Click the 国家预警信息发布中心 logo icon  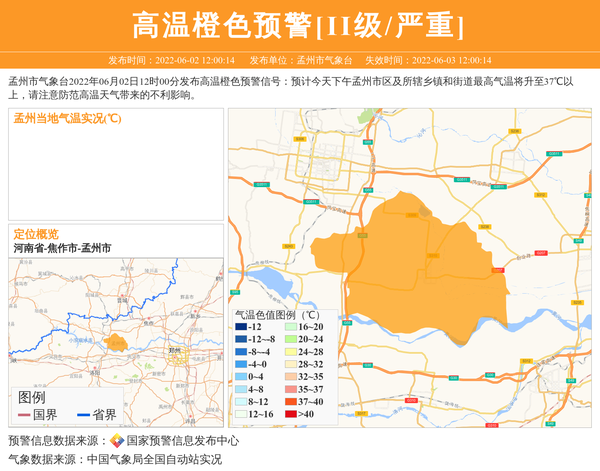[117, 440]
